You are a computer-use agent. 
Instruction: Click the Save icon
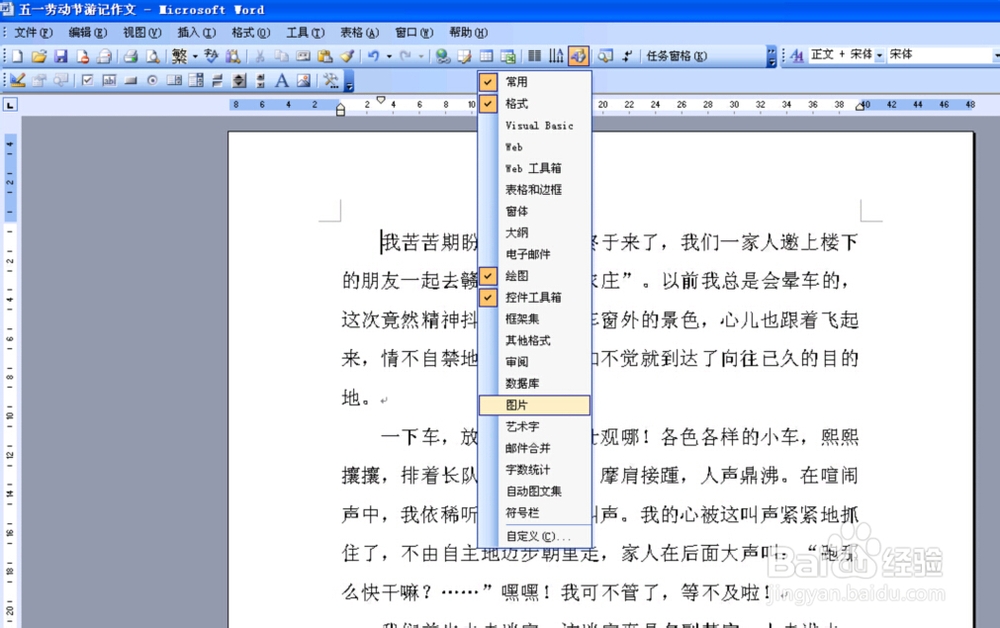[x=61, y=56]
